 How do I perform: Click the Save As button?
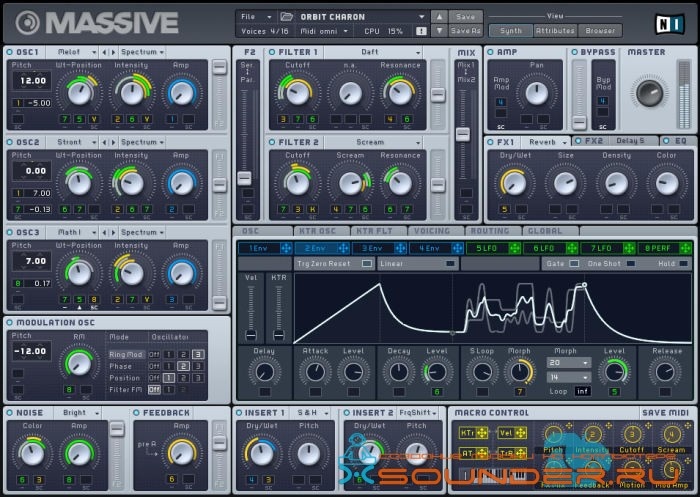466,31
